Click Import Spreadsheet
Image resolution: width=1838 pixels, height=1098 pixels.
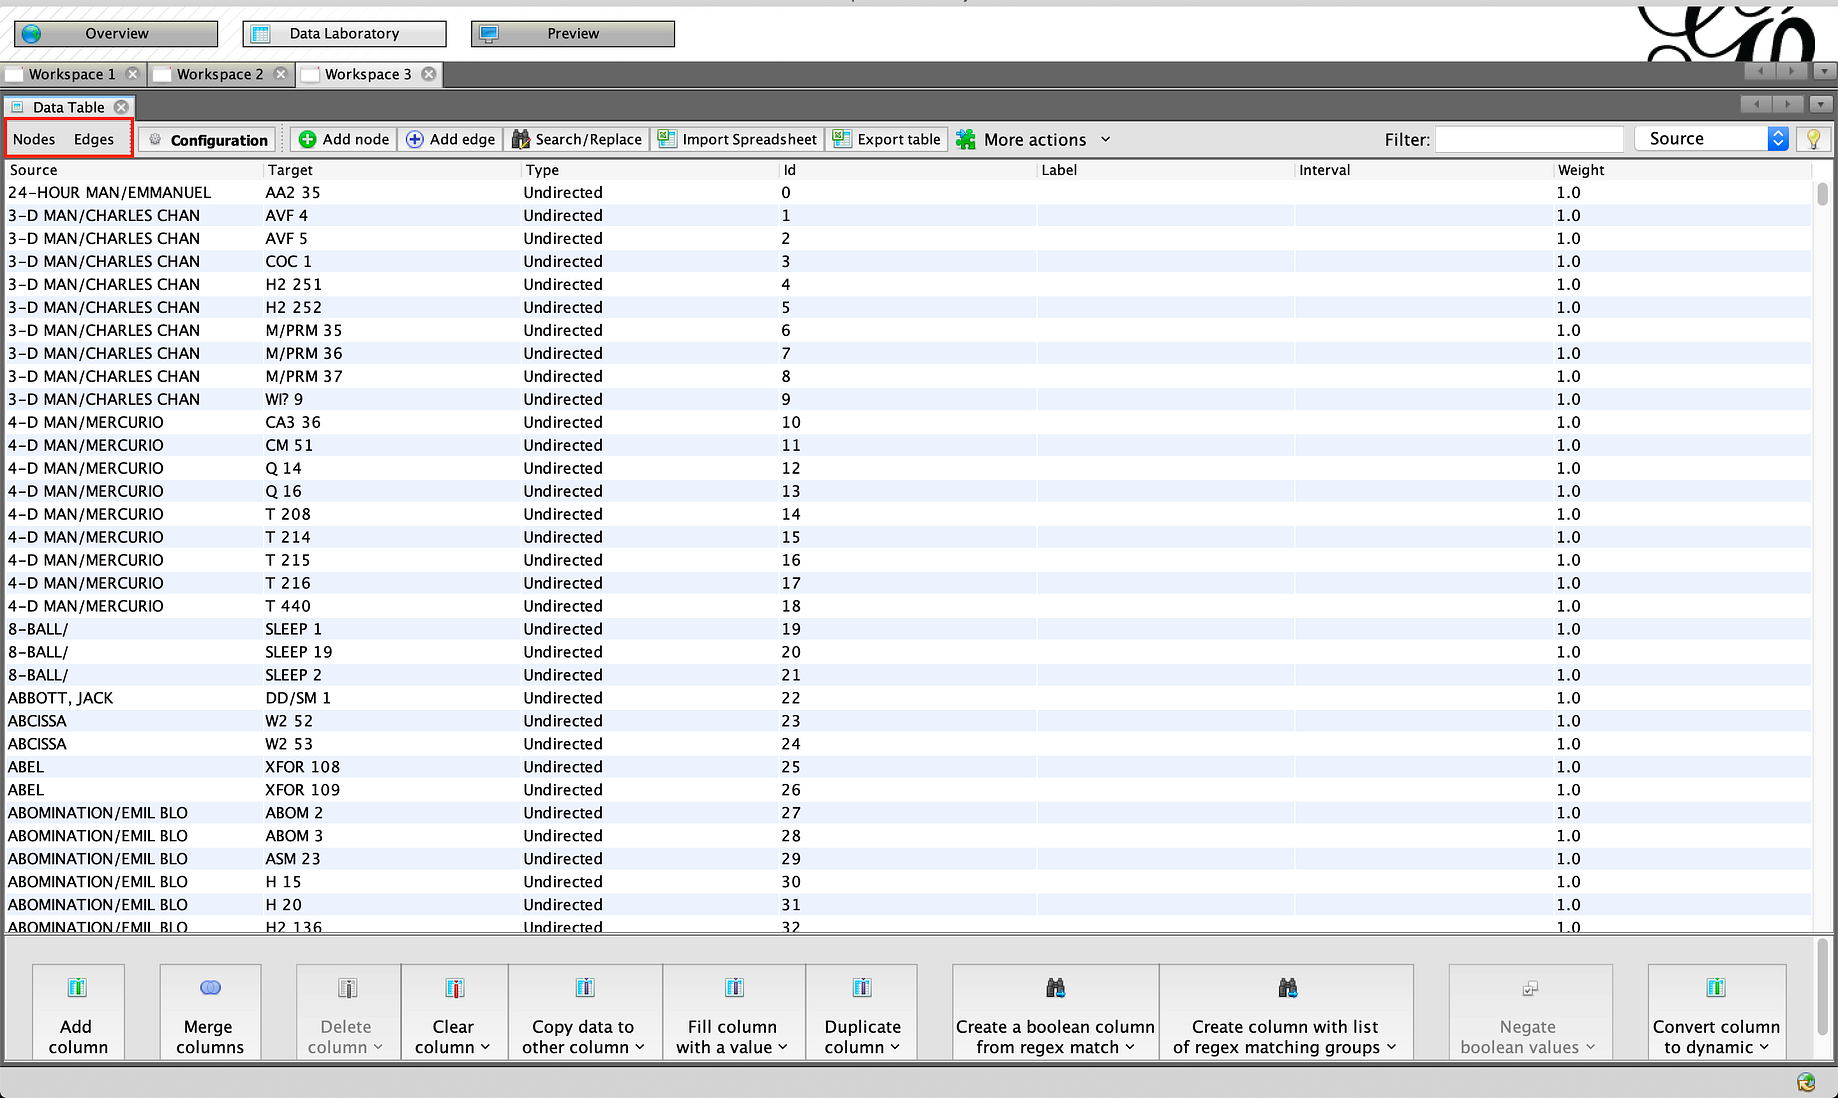click(738, 139)
